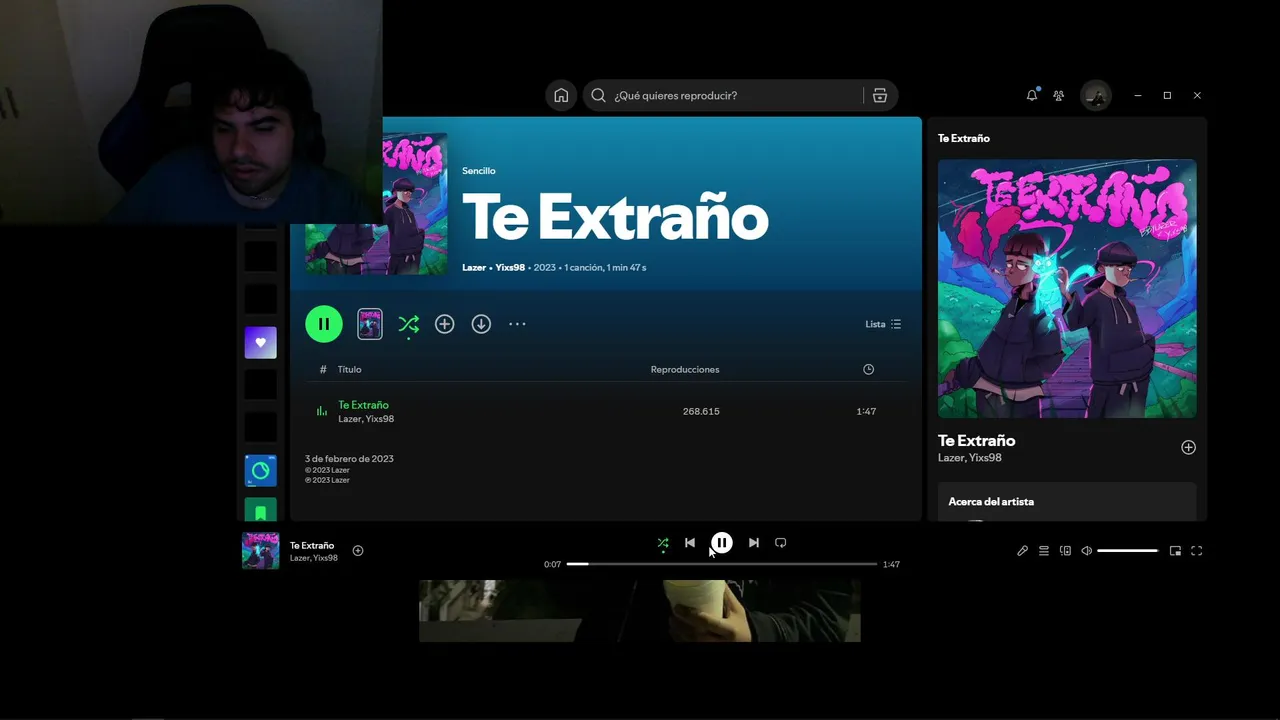Open 'Acerca del artista' card
The image size is (1280, 720).
[1067, 502]
